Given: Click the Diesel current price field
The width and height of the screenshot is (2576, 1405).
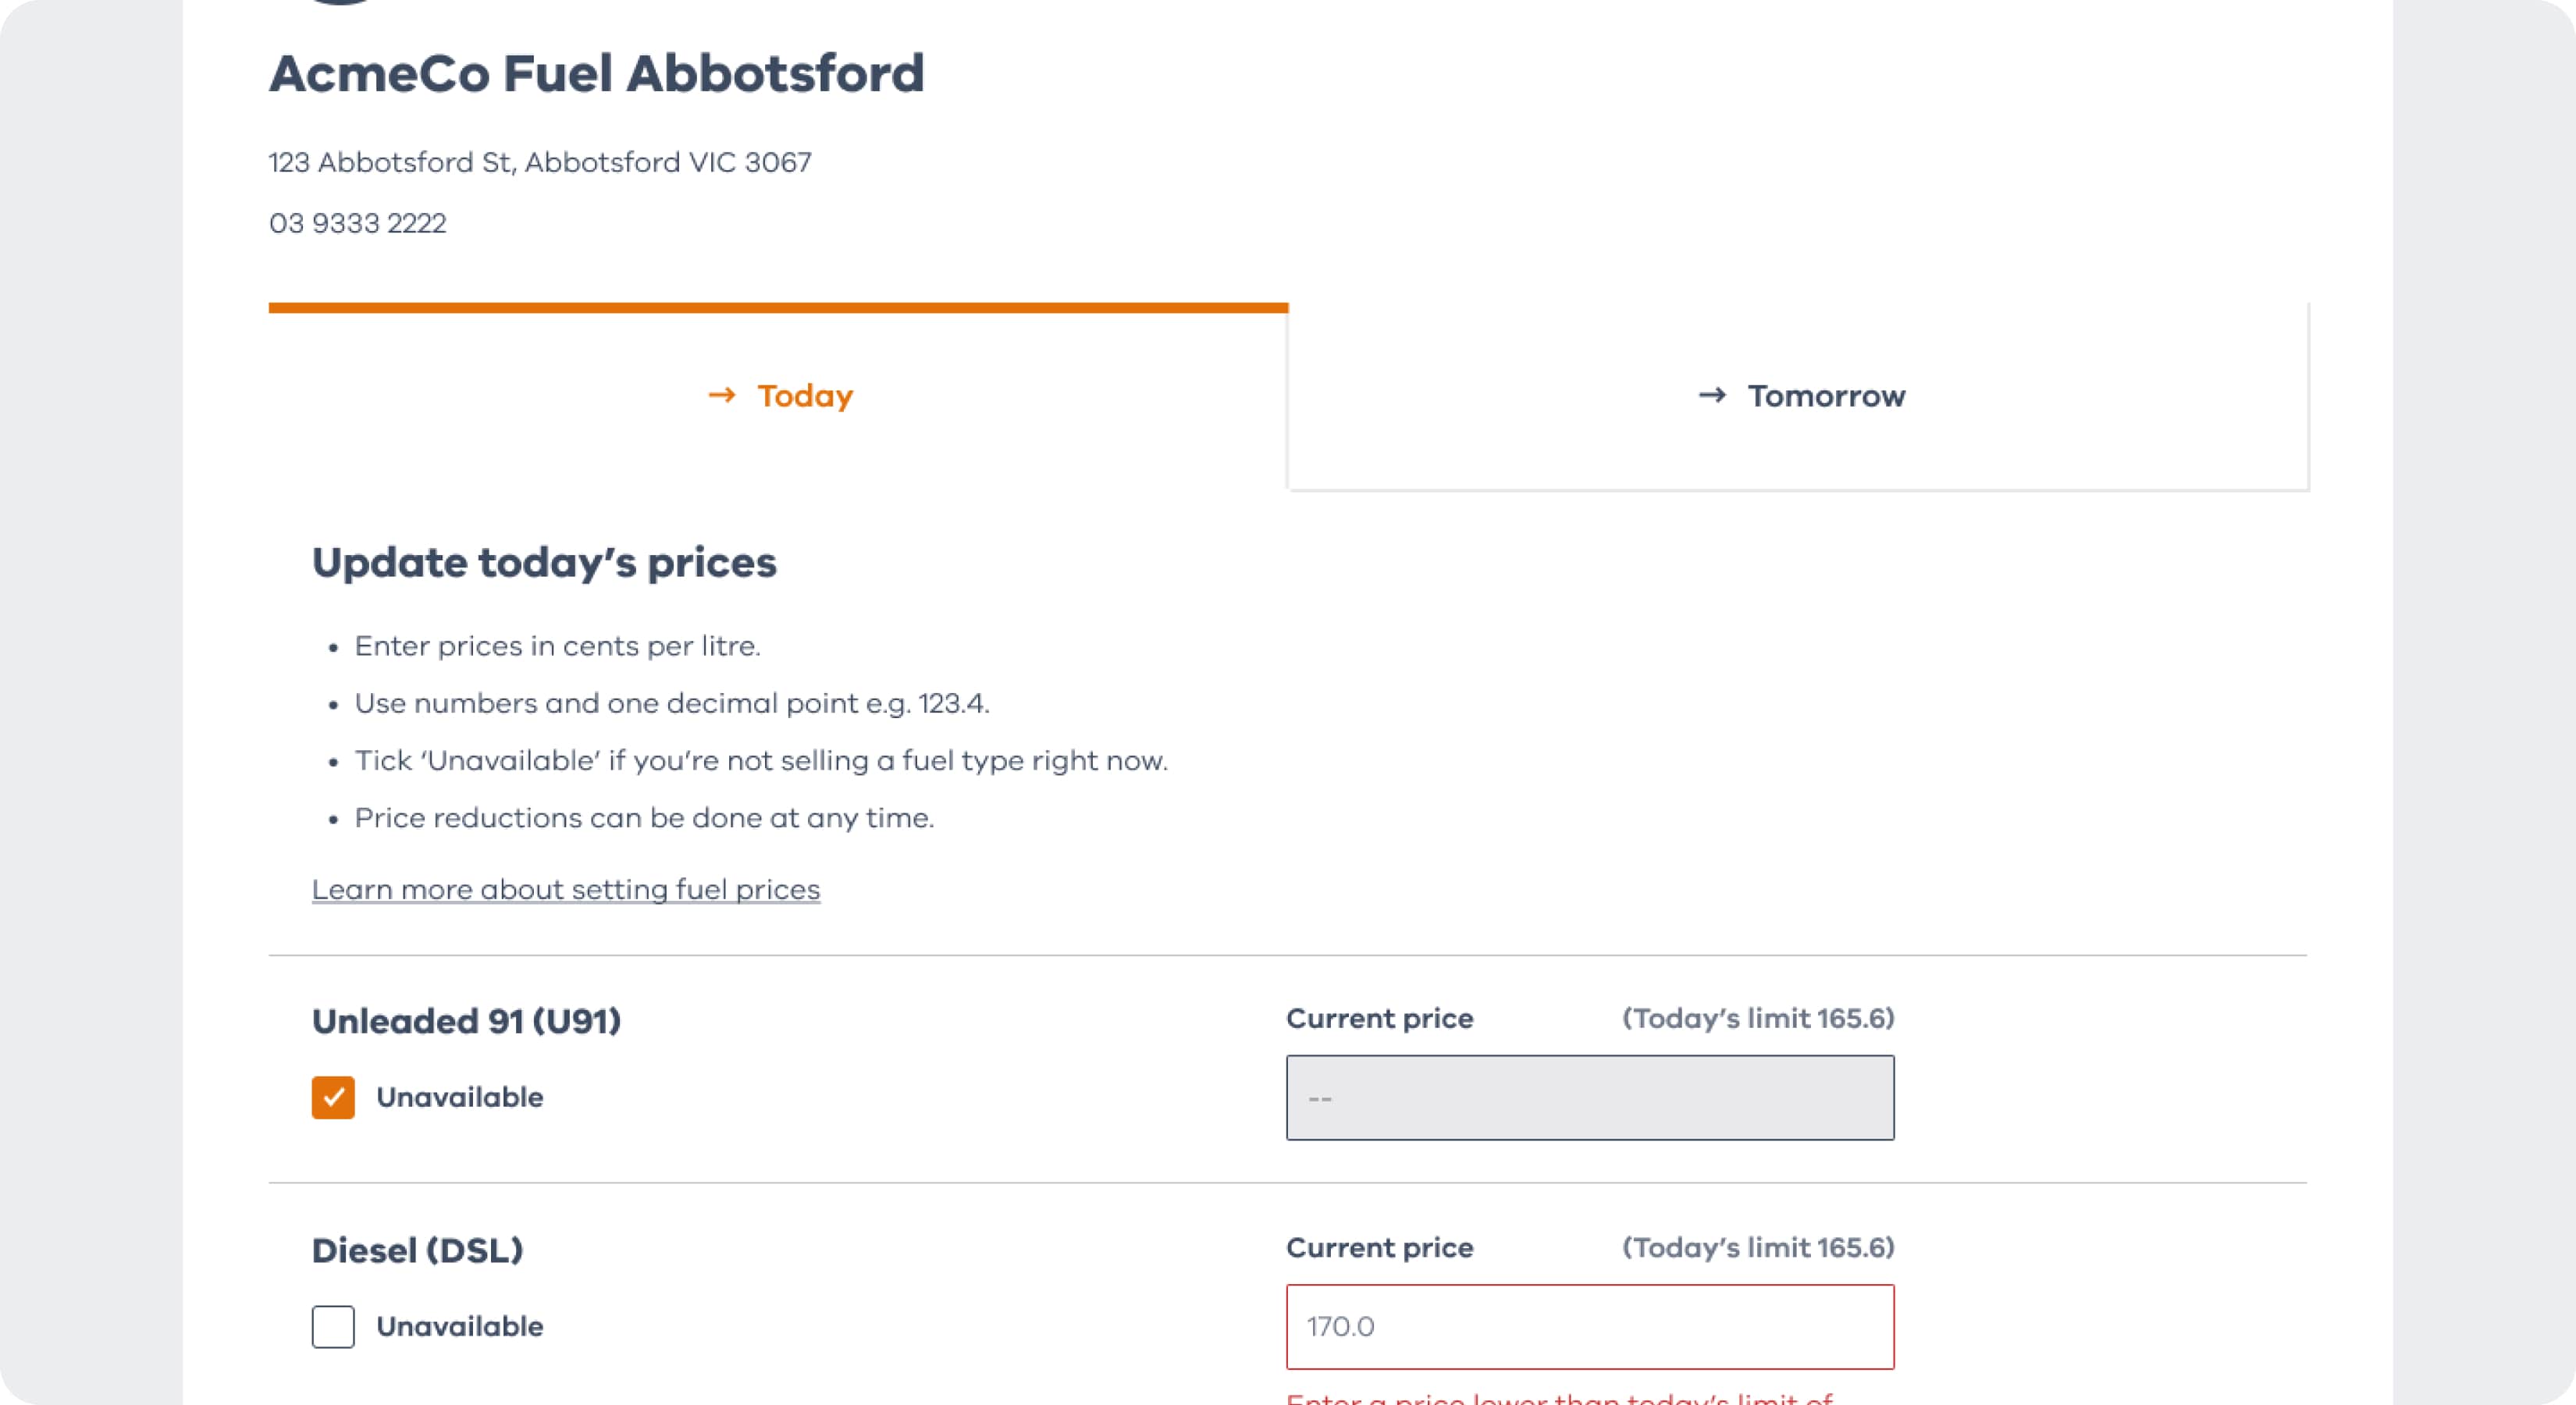Looking at the screenshot, I should pos(1589,1327).
